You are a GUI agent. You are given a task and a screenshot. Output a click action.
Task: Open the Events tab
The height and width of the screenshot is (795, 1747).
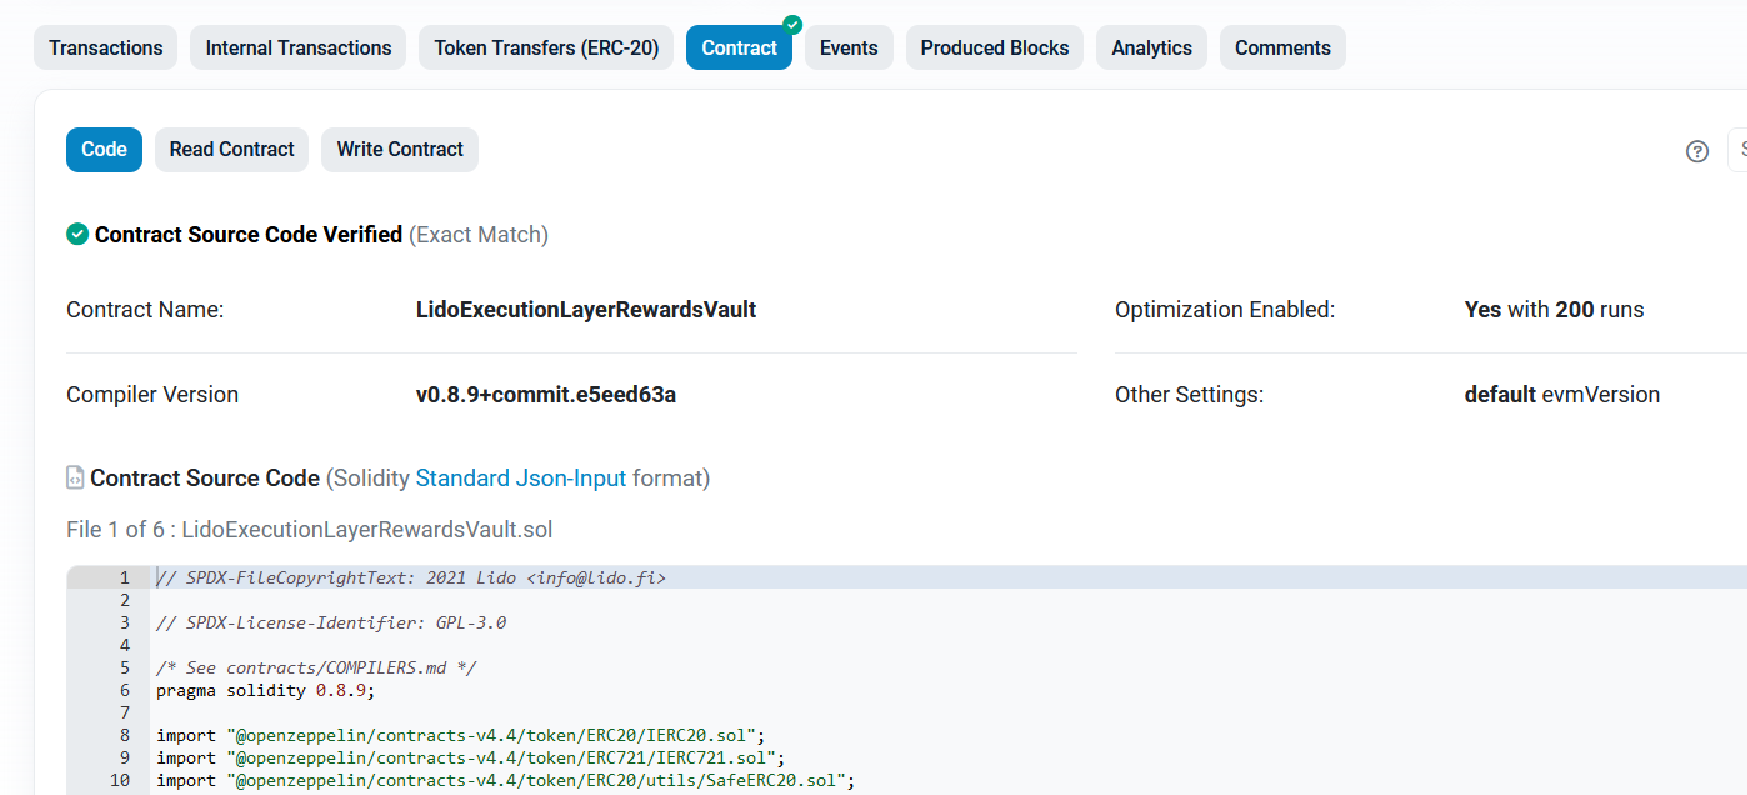pos(849,48)
